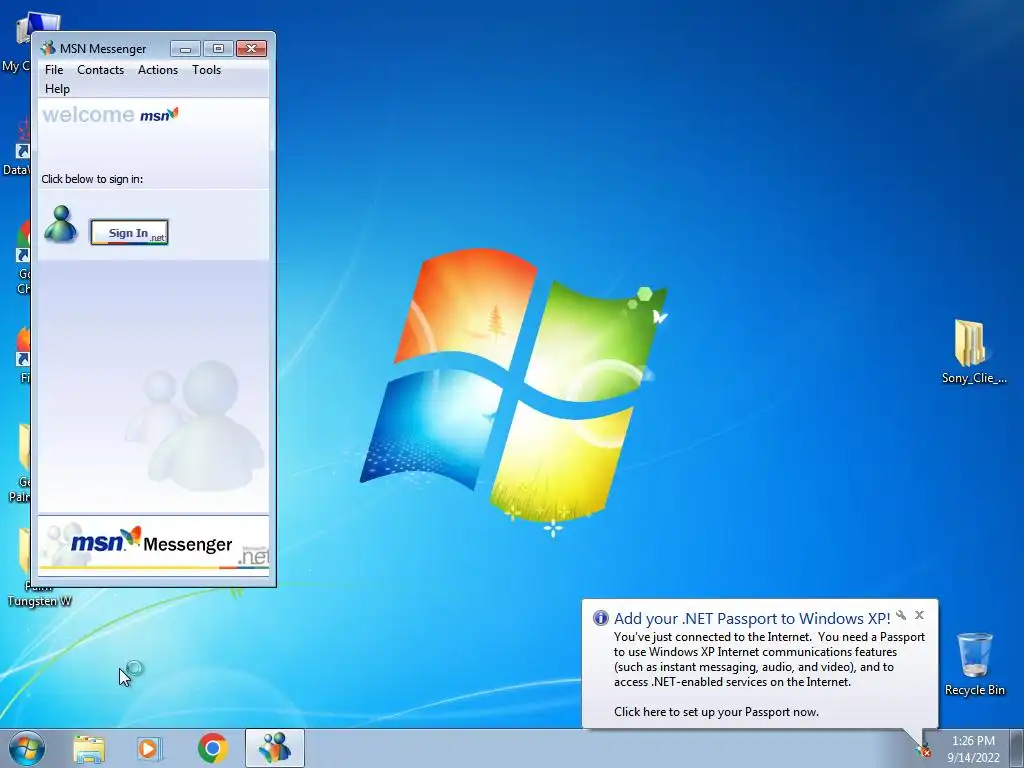1024x768 pixels.
Task: Open the Windows Start menu
Action: coord(27,748)
